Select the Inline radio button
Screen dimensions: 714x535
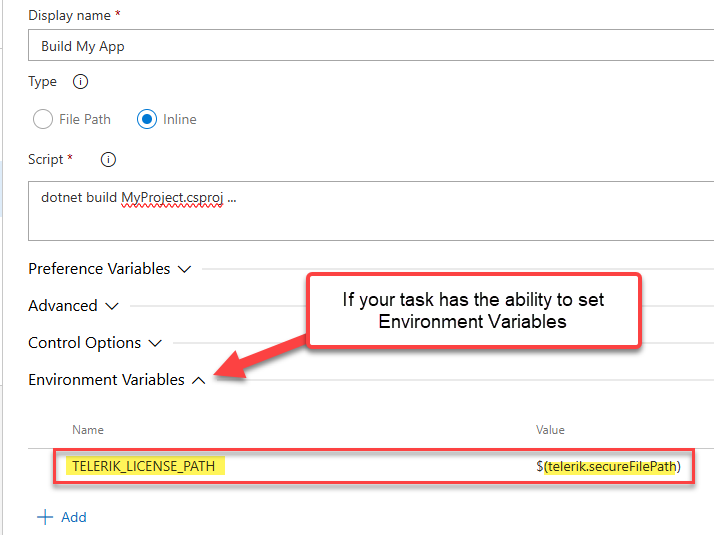click(x=147, y=119)
